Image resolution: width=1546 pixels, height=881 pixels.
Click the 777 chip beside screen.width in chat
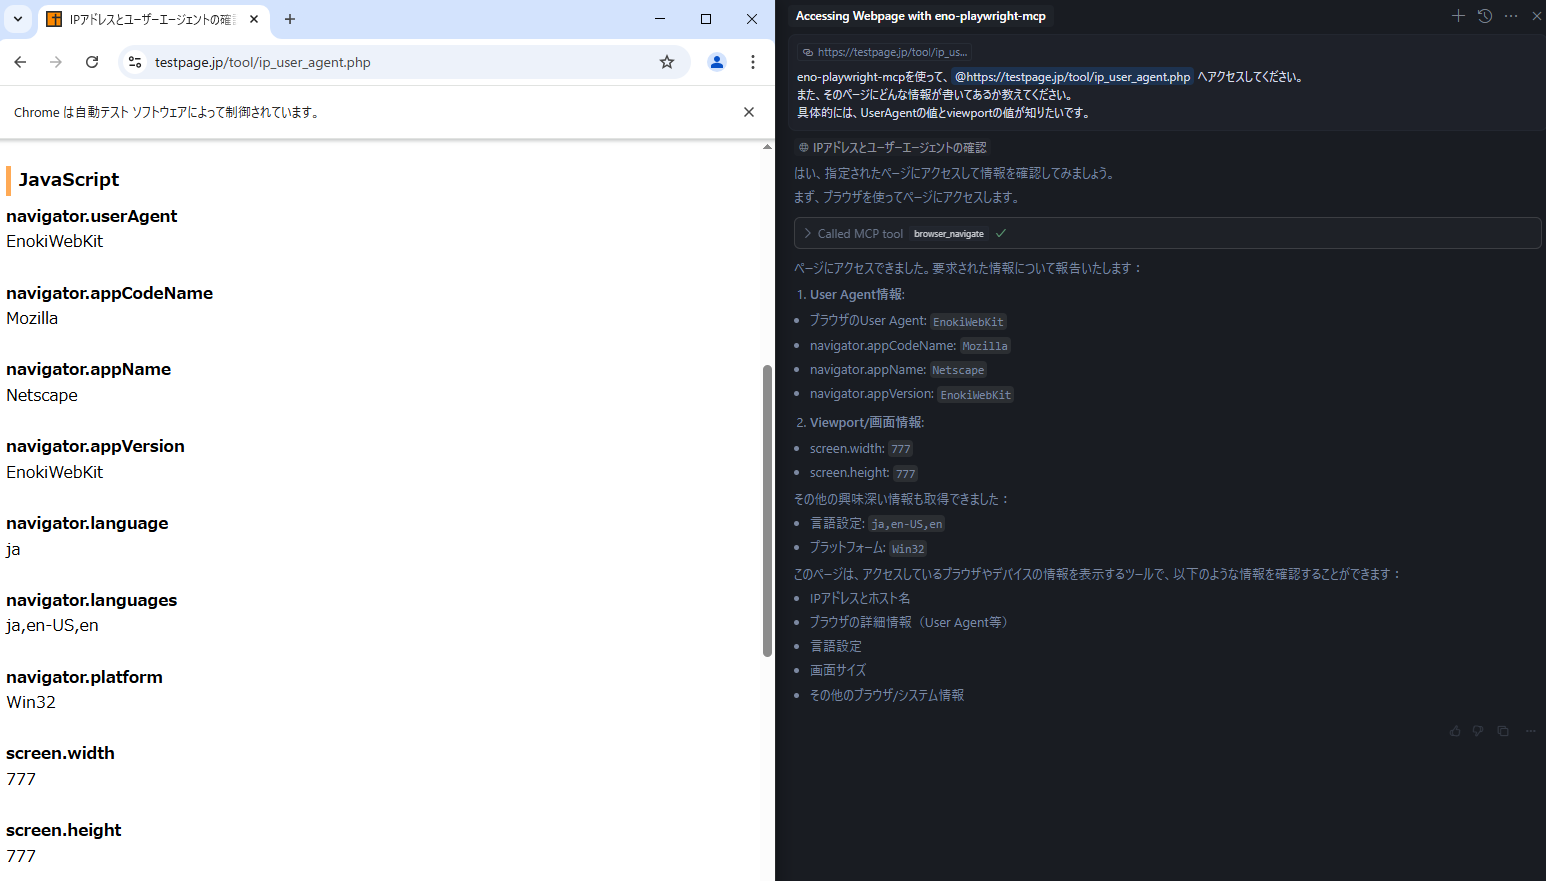click(x=901, y=449)
